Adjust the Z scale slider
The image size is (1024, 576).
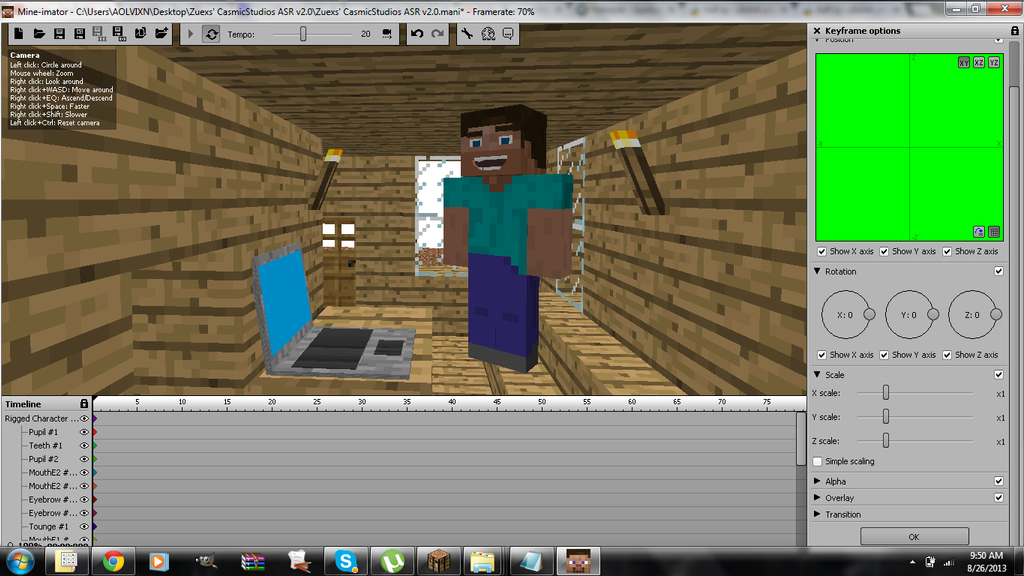pos(886,440)
